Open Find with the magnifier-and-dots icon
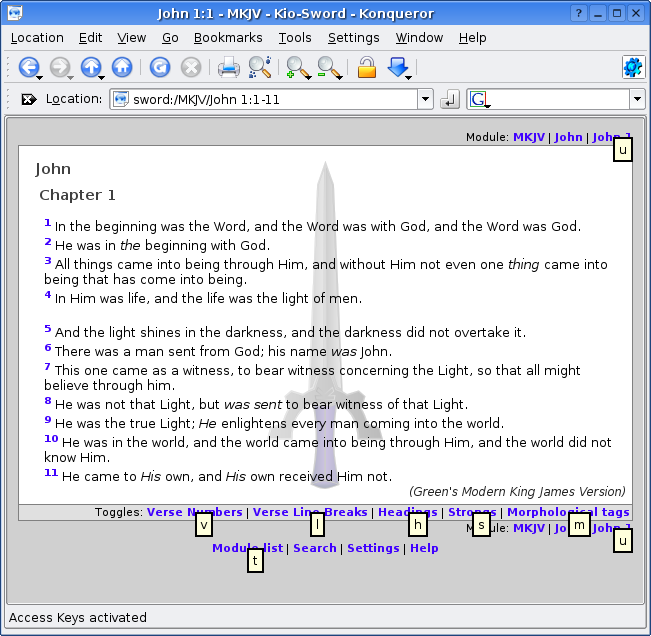 click(x=260, y=67)
